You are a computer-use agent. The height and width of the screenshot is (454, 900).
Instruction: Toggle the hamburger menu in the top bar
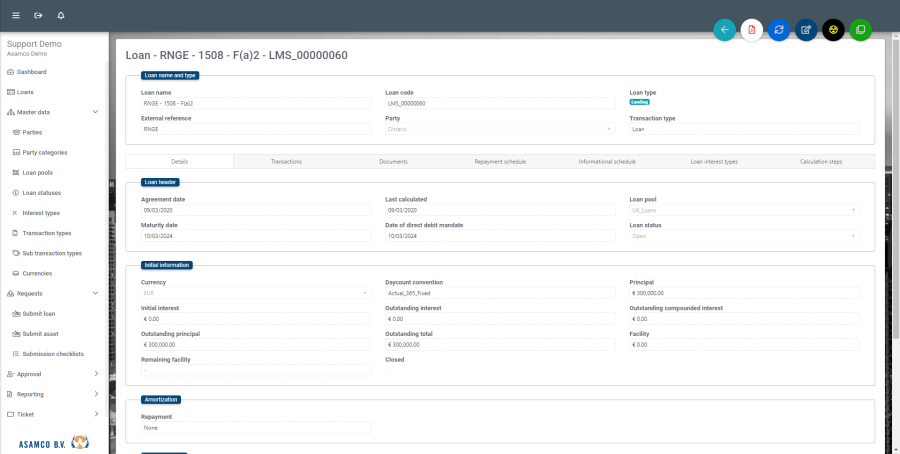(x=15, y=16)
